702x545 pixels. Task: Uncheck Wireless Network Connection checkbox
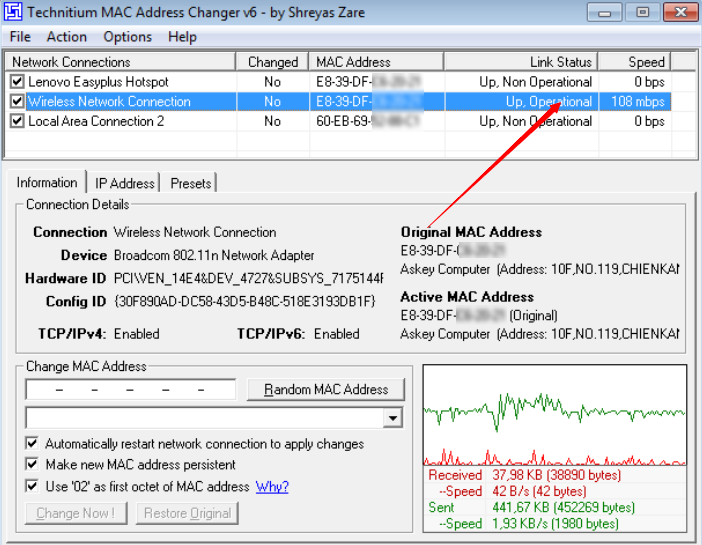click(17, 101)
